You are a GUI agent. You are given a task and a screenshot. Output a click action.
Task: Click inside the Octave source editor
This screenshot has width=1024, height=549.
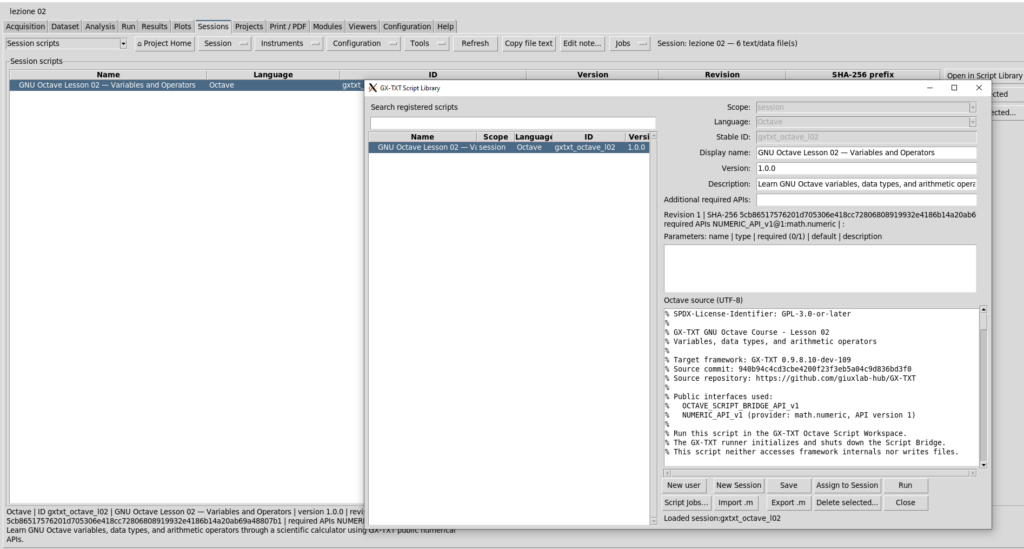tap(821, 386)
